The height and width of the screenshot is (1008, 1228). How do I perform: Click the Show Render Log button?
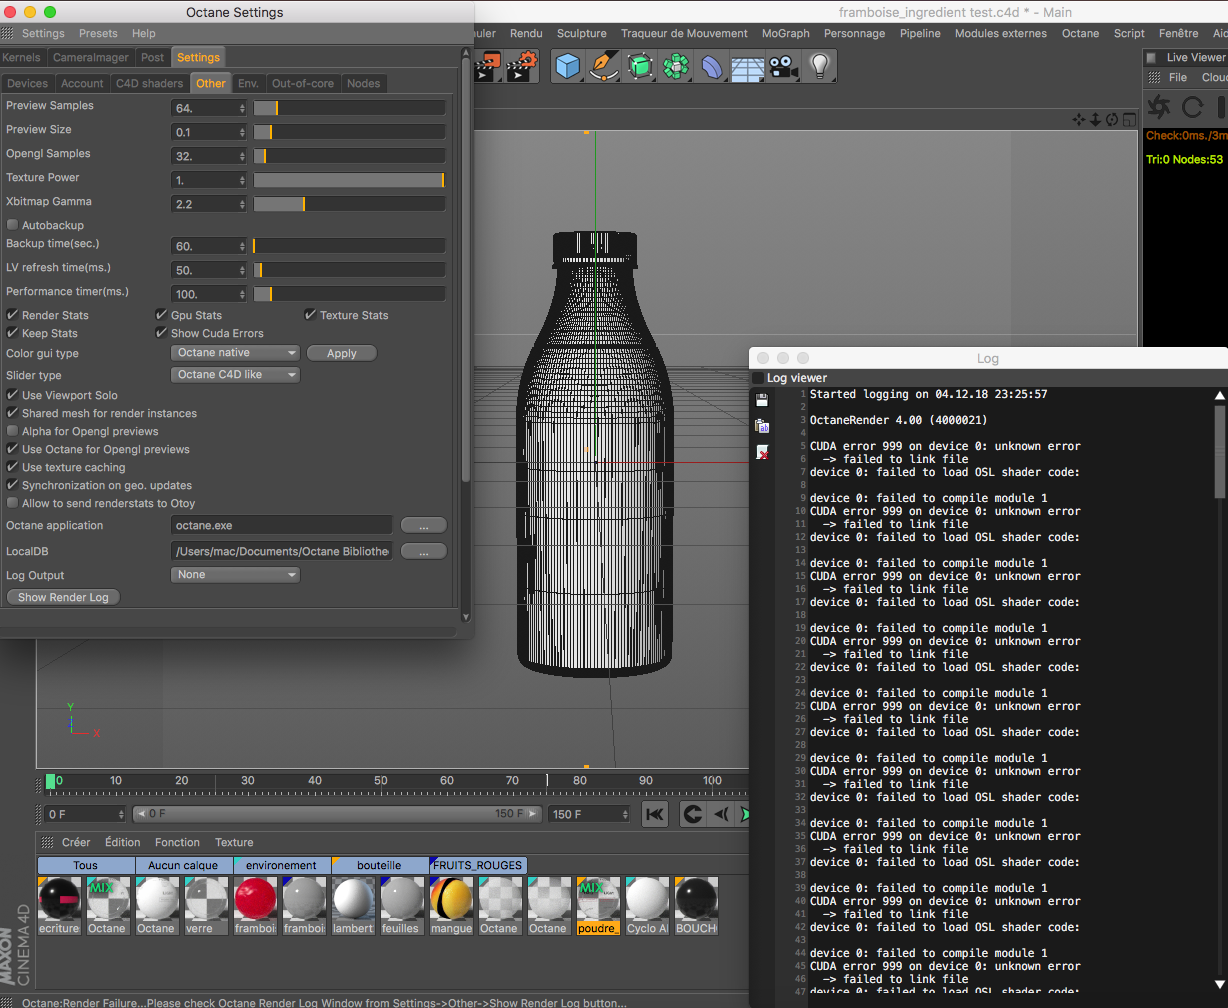click(x=63, y=597)
